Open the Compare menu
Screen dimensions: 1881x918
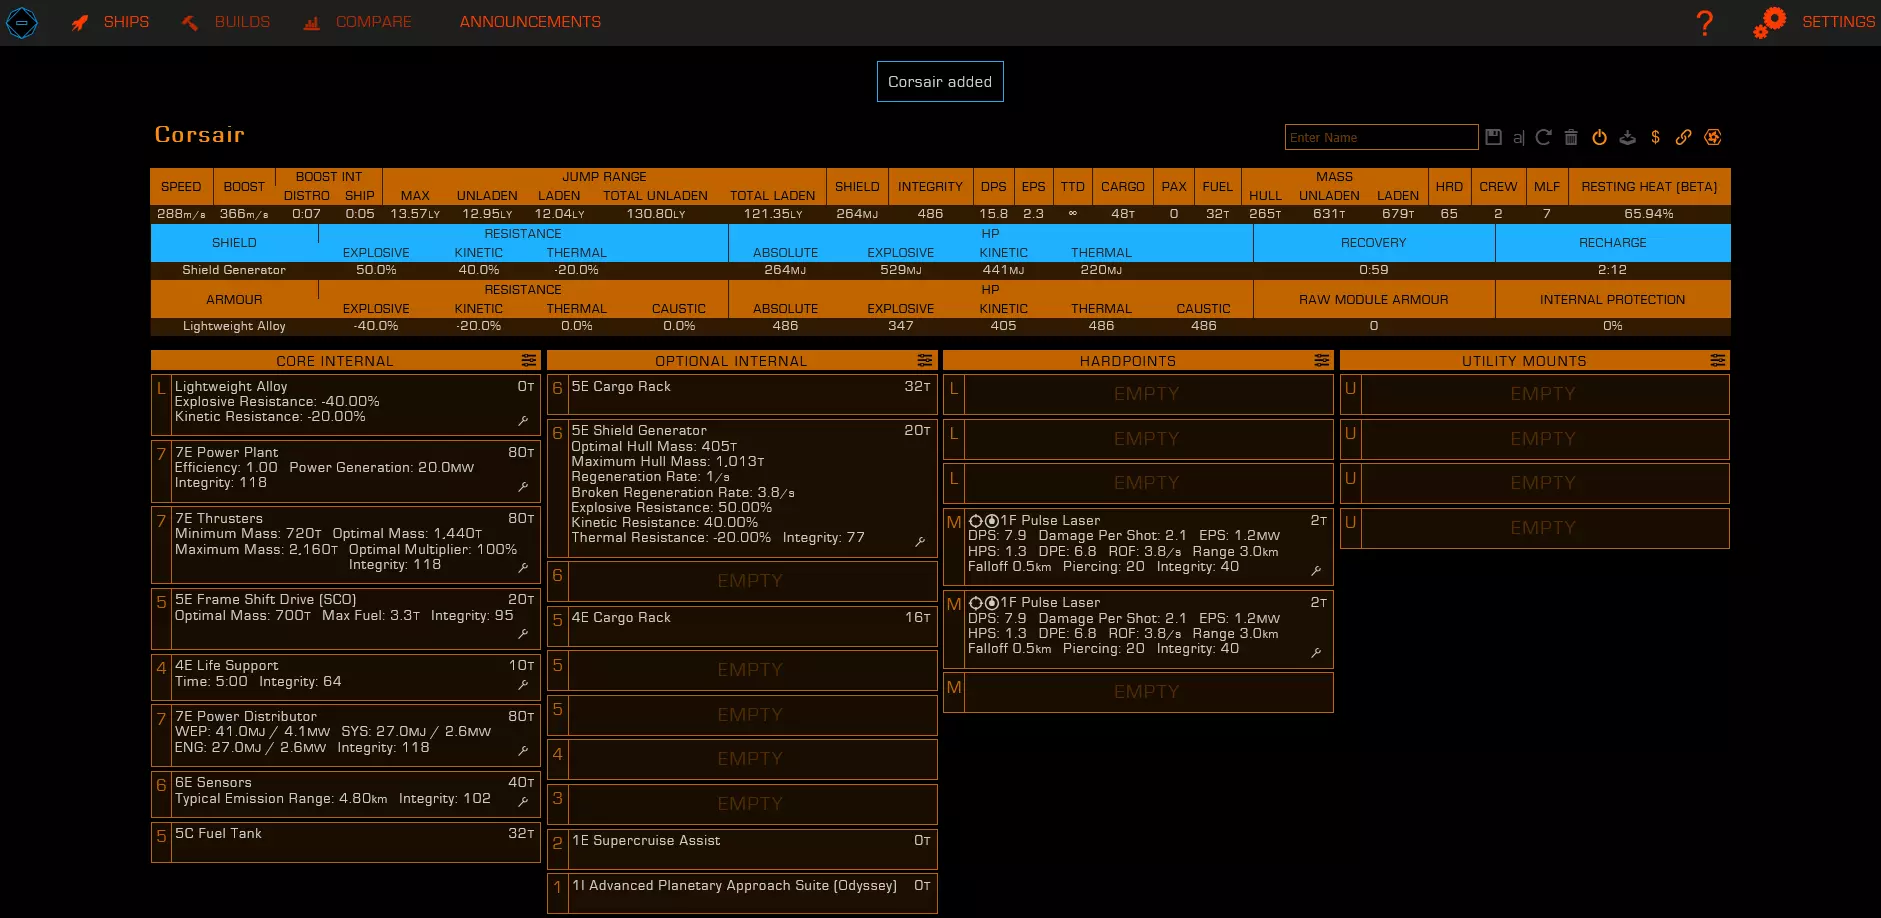point(357,22)
